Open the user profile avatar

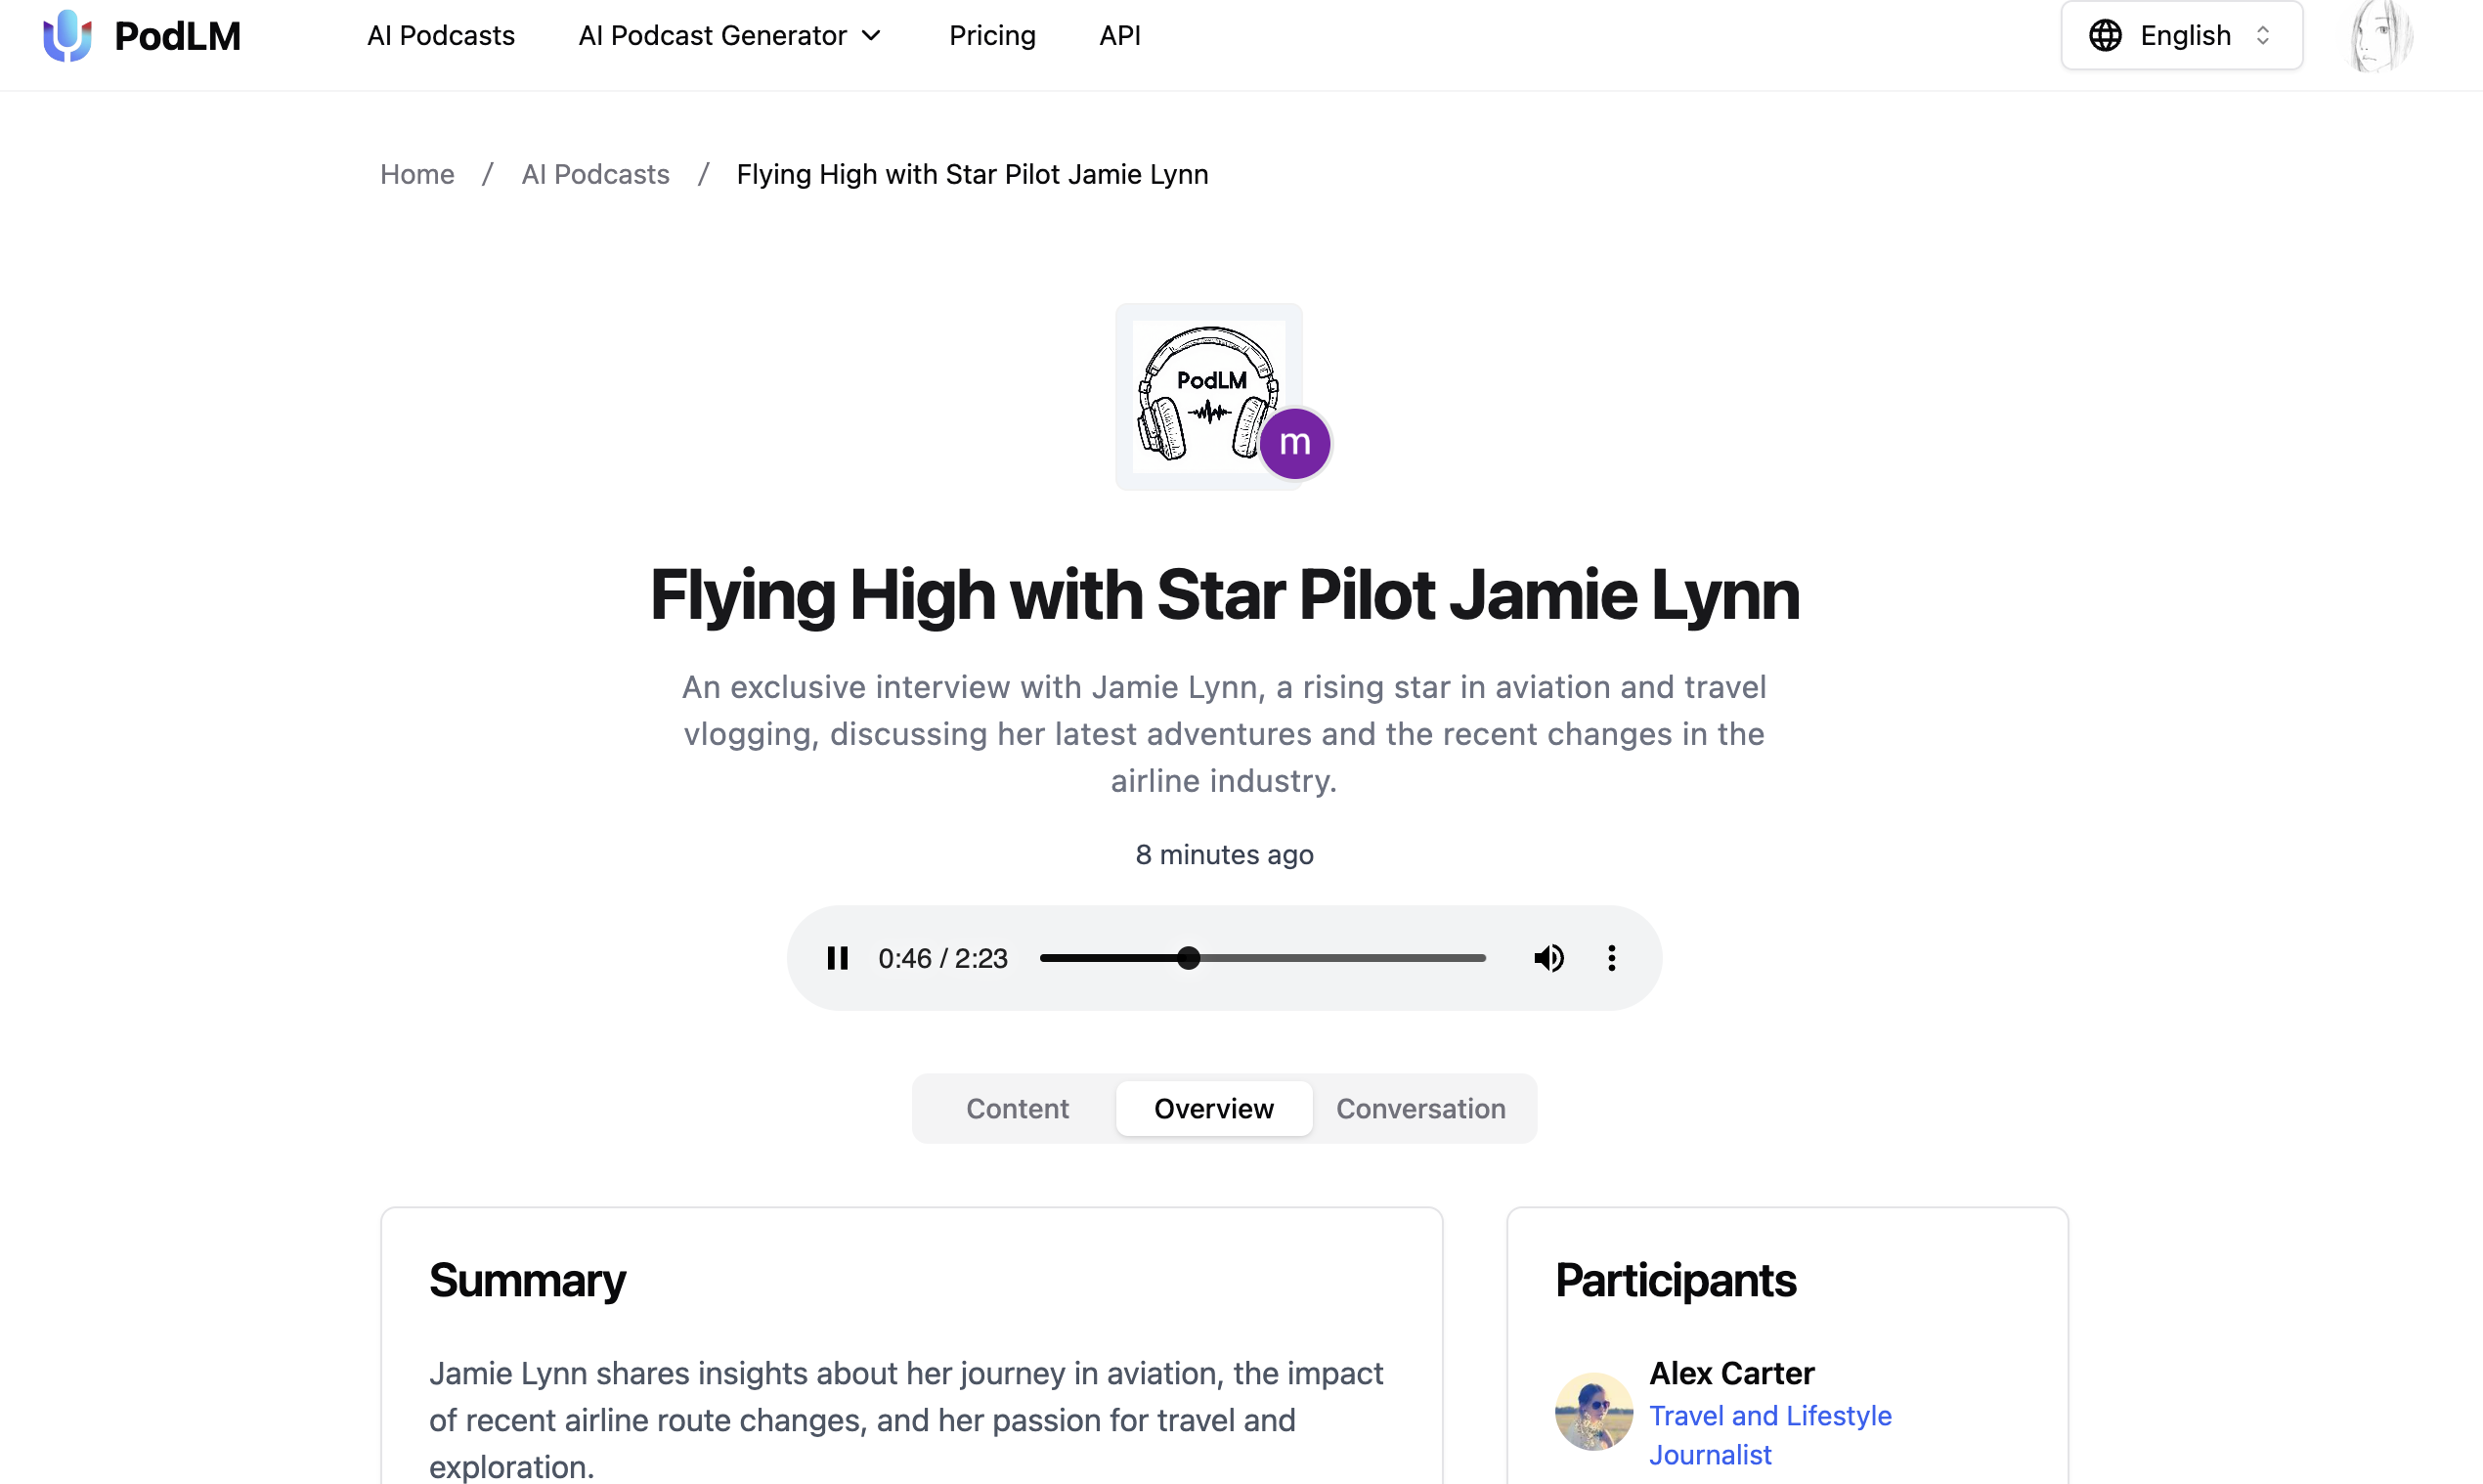tap(2381, 36)
